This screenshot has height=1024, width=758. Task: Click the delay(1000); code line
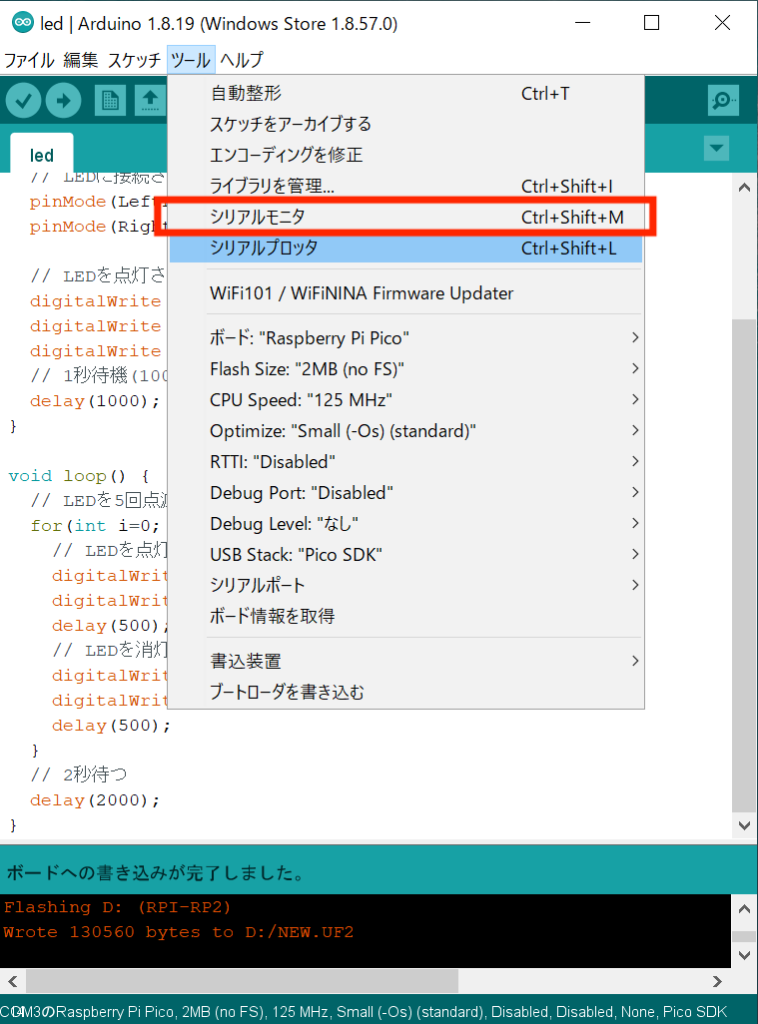[95, 400]
